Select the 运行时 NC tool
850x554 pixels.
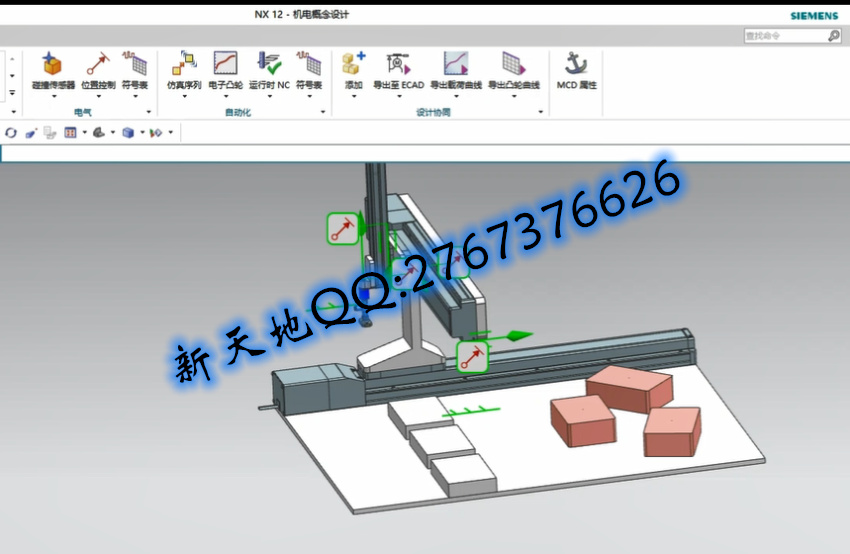[269, 66]
